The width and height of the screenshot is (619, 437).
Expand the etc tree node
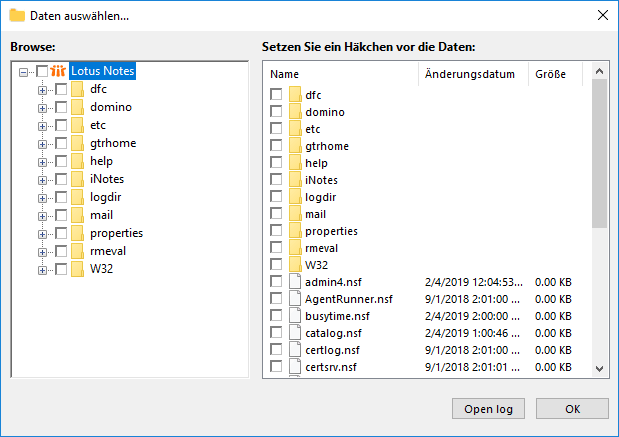tap(42, 126)
